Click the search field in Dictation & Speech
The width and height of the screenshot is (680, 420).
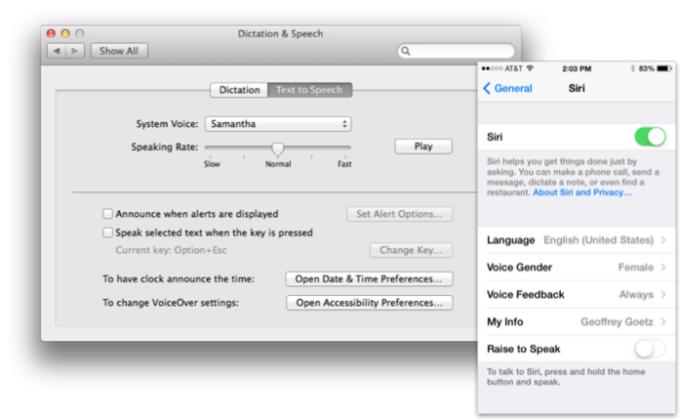[456, 51]
